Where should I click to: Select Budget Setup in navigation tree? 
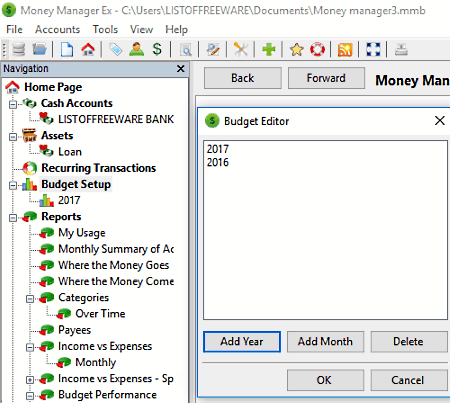pyautogui.click(x=76, y=184)
